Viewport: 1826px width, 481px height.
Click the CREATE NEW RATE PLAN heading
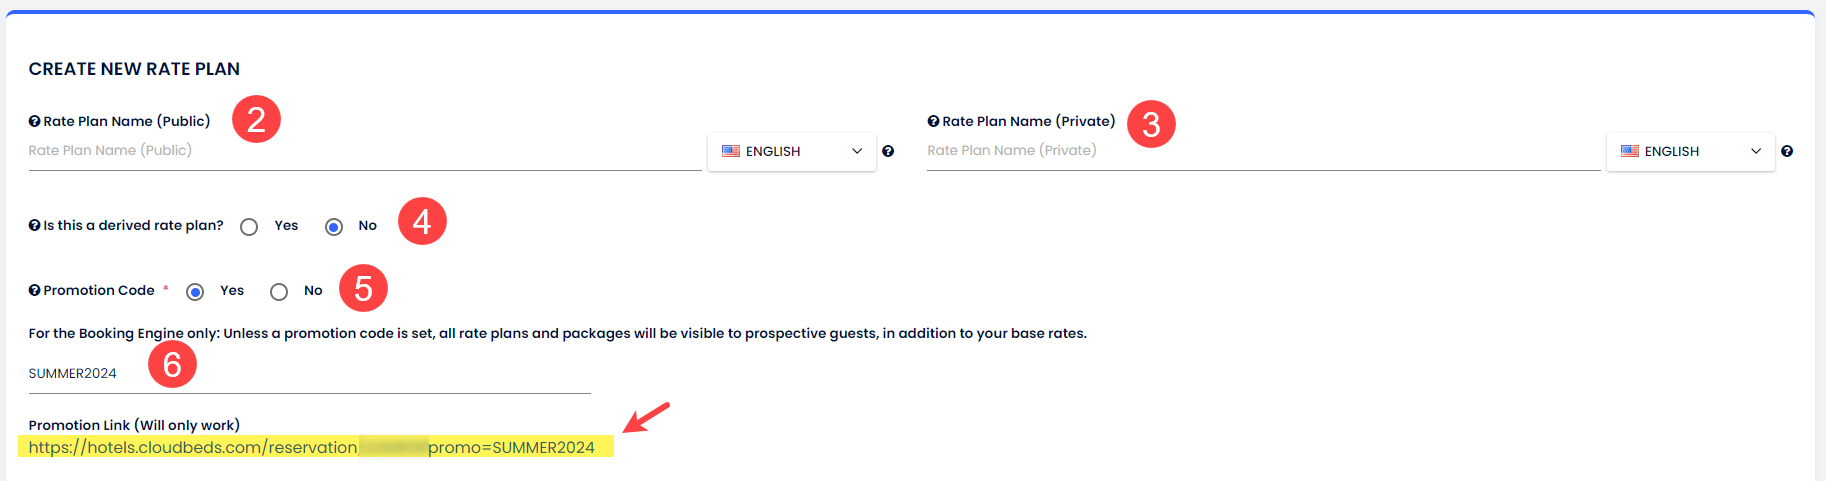click(134, 69)
